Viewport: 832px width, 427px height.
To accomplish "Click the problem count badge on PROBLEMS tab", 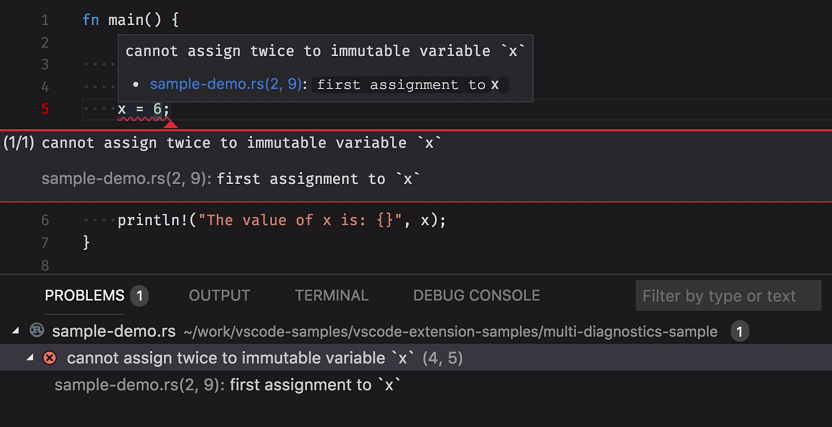I will (140, 296).
